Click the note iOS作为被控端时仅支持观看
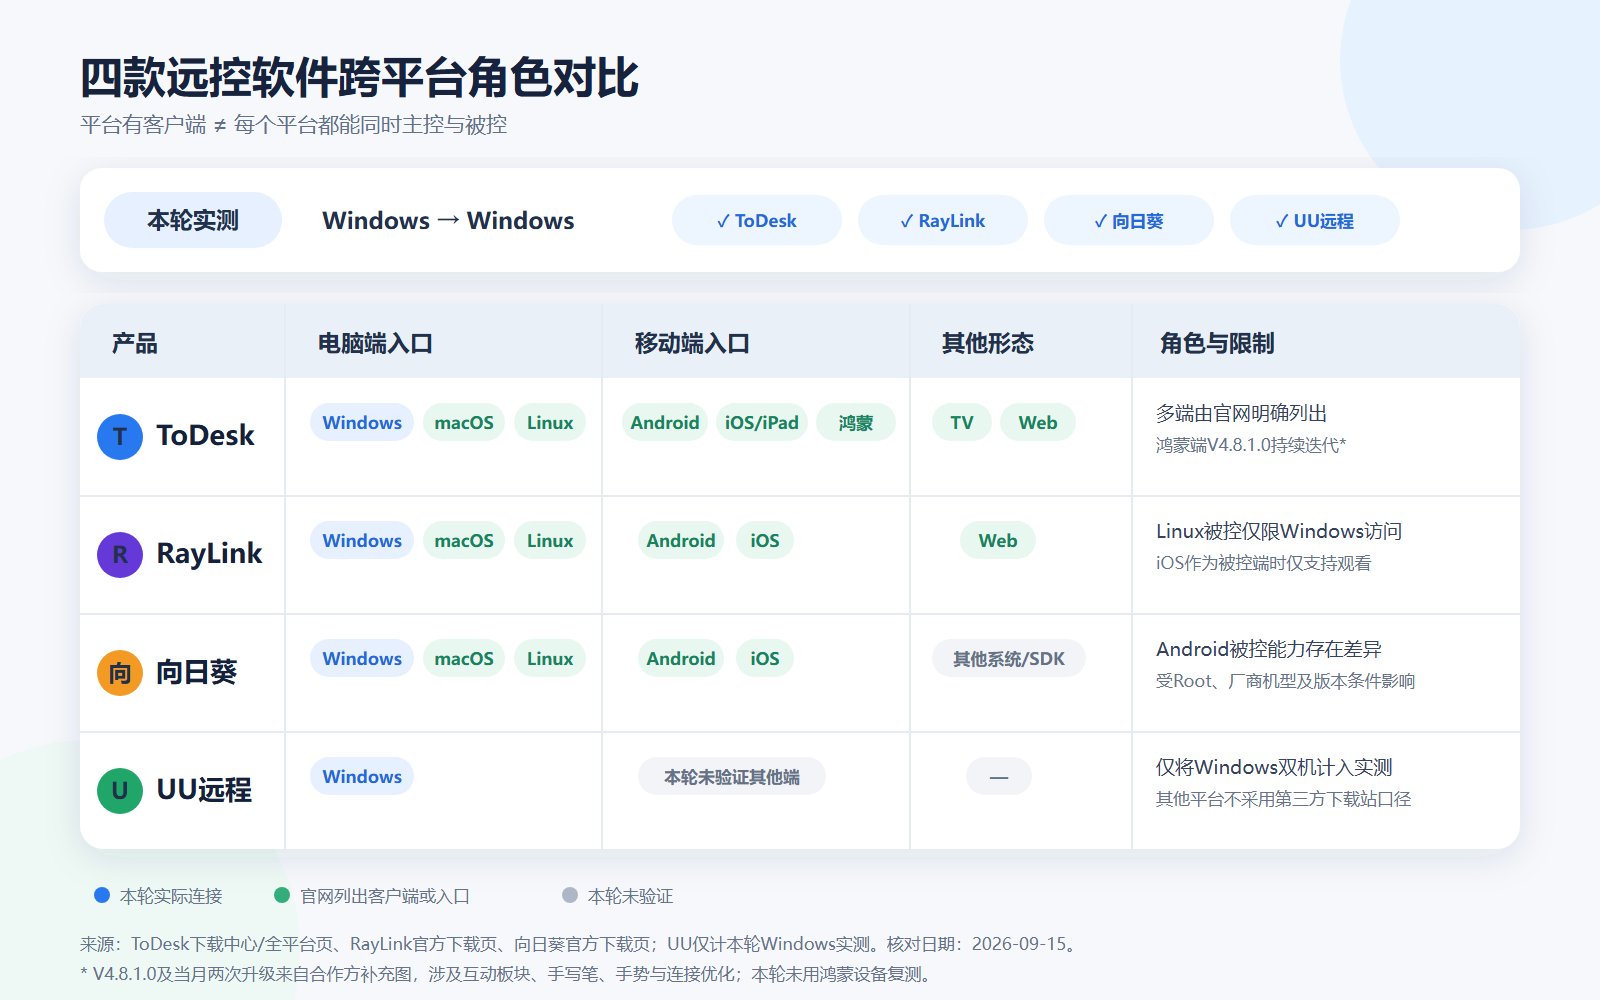This screenshot has height=1000, width=1600. (x=1263, y=563)
